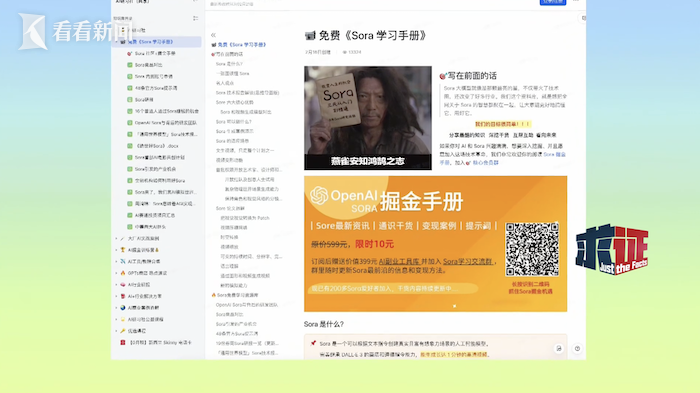700x393 pixels.
Task: Open sidebar list settings icon near top
Action: [196, 18]
